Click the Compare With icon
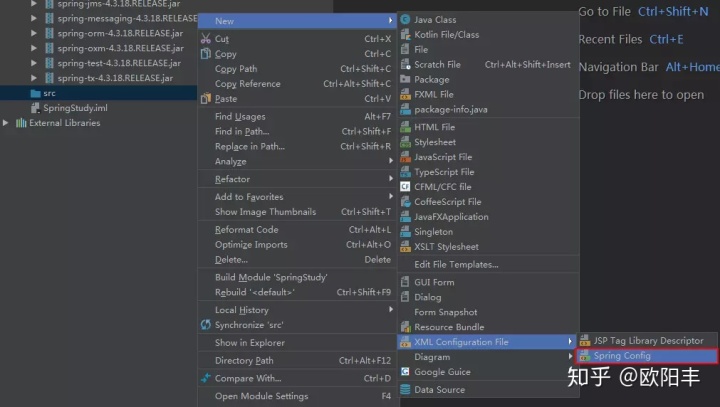The height and width of the screenshot is (407, 720). 206,378
